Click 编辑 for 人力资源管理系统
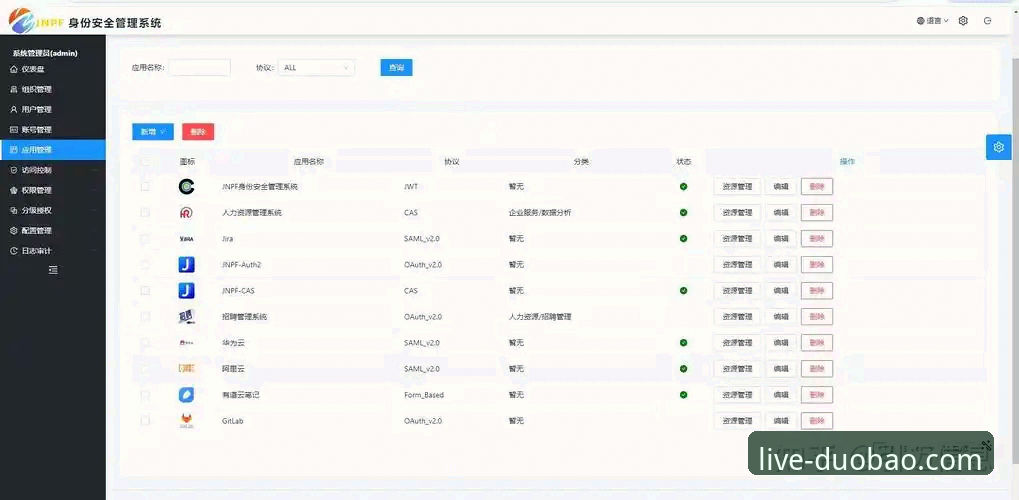 point(780,213)
